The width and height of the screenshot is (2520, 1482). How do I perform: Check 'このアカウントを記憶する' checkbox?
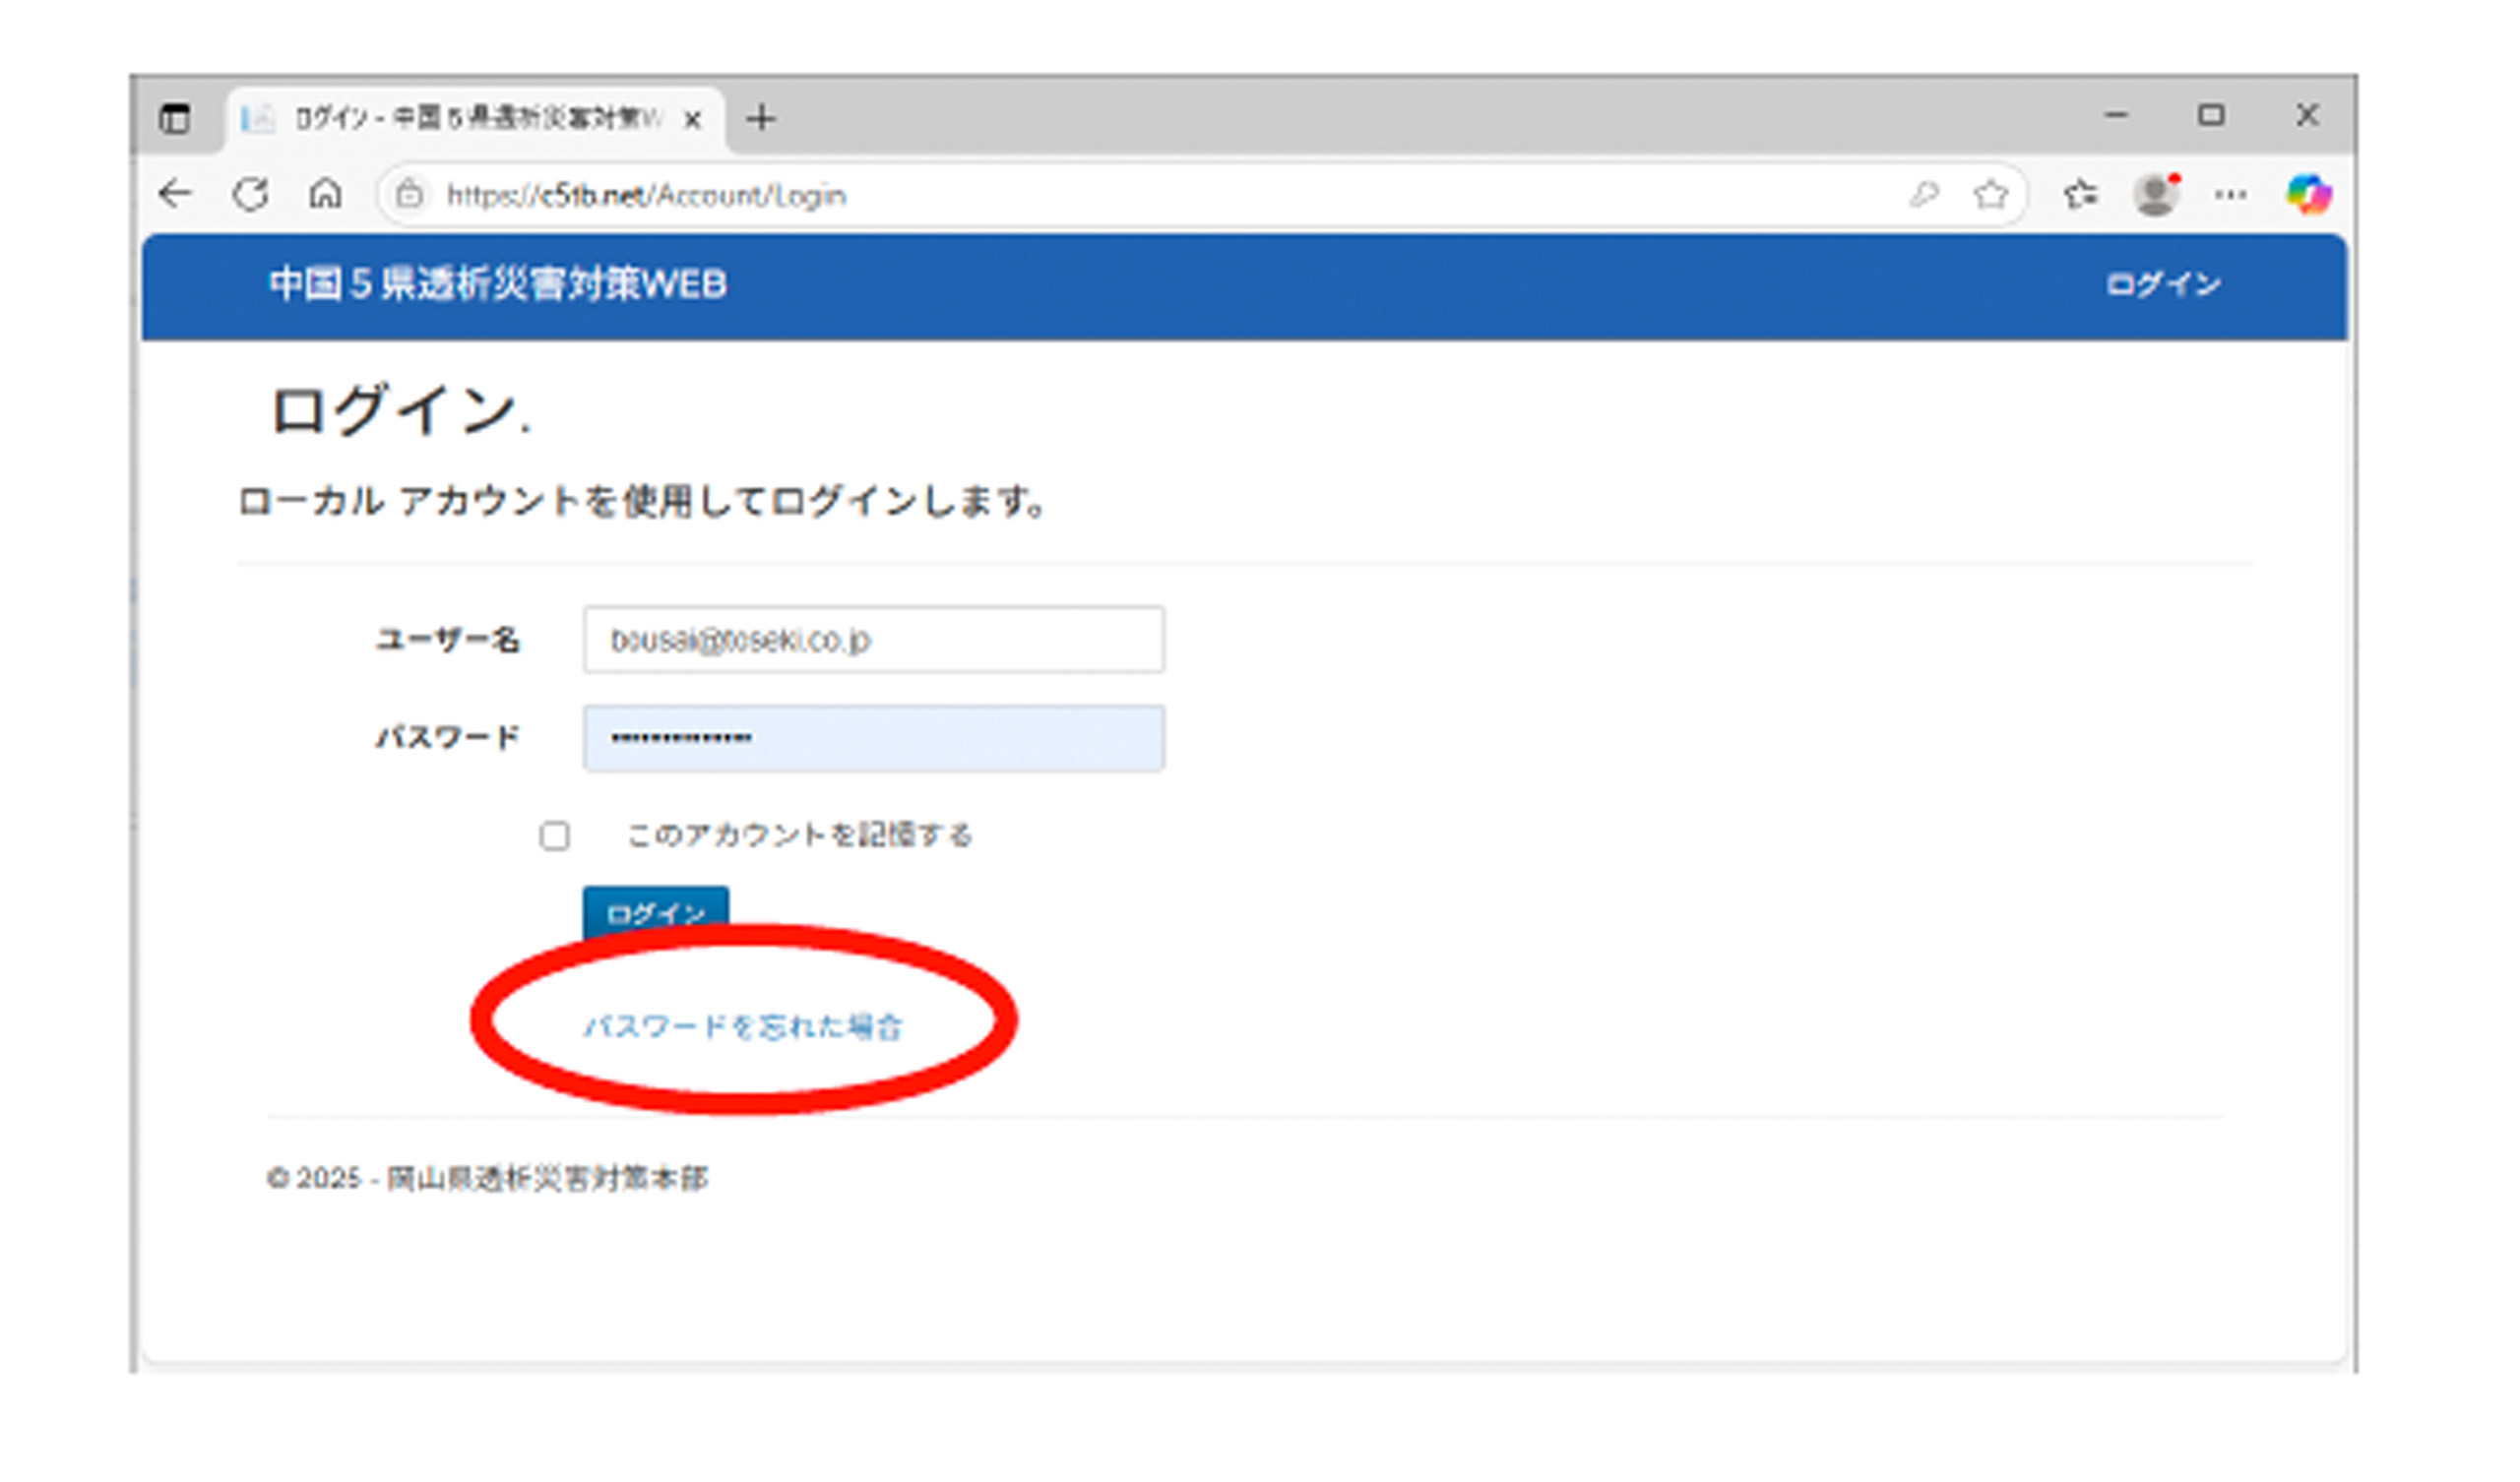(554, 836)
